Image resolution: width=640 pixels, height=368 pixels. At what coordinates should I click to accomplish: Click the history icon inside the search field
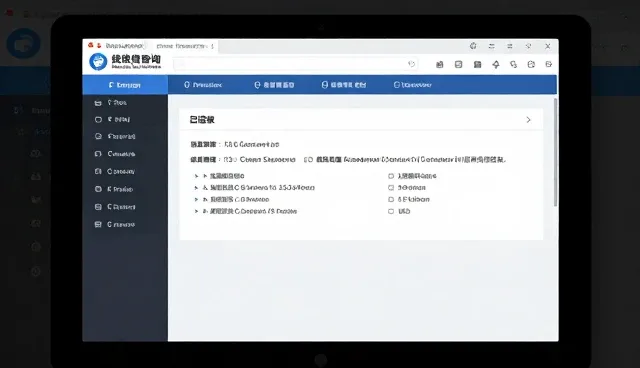[x=411, y=64]
